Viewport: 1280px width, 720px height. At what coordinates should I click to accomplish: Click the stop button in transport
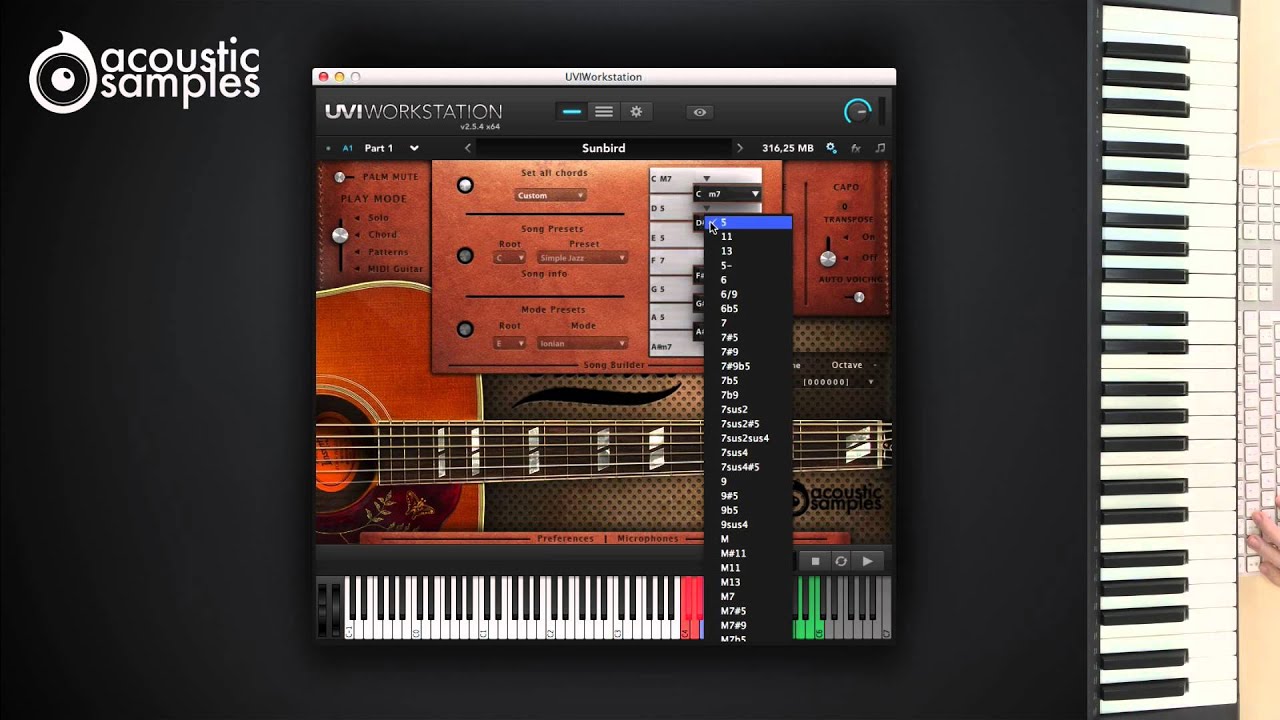pos(815,561)
